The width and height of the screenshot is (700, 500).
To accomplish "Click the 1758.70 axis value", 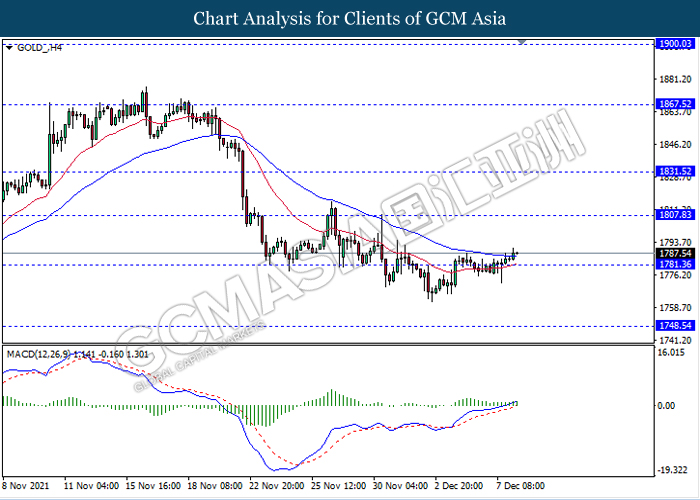I will coord(675,308).
